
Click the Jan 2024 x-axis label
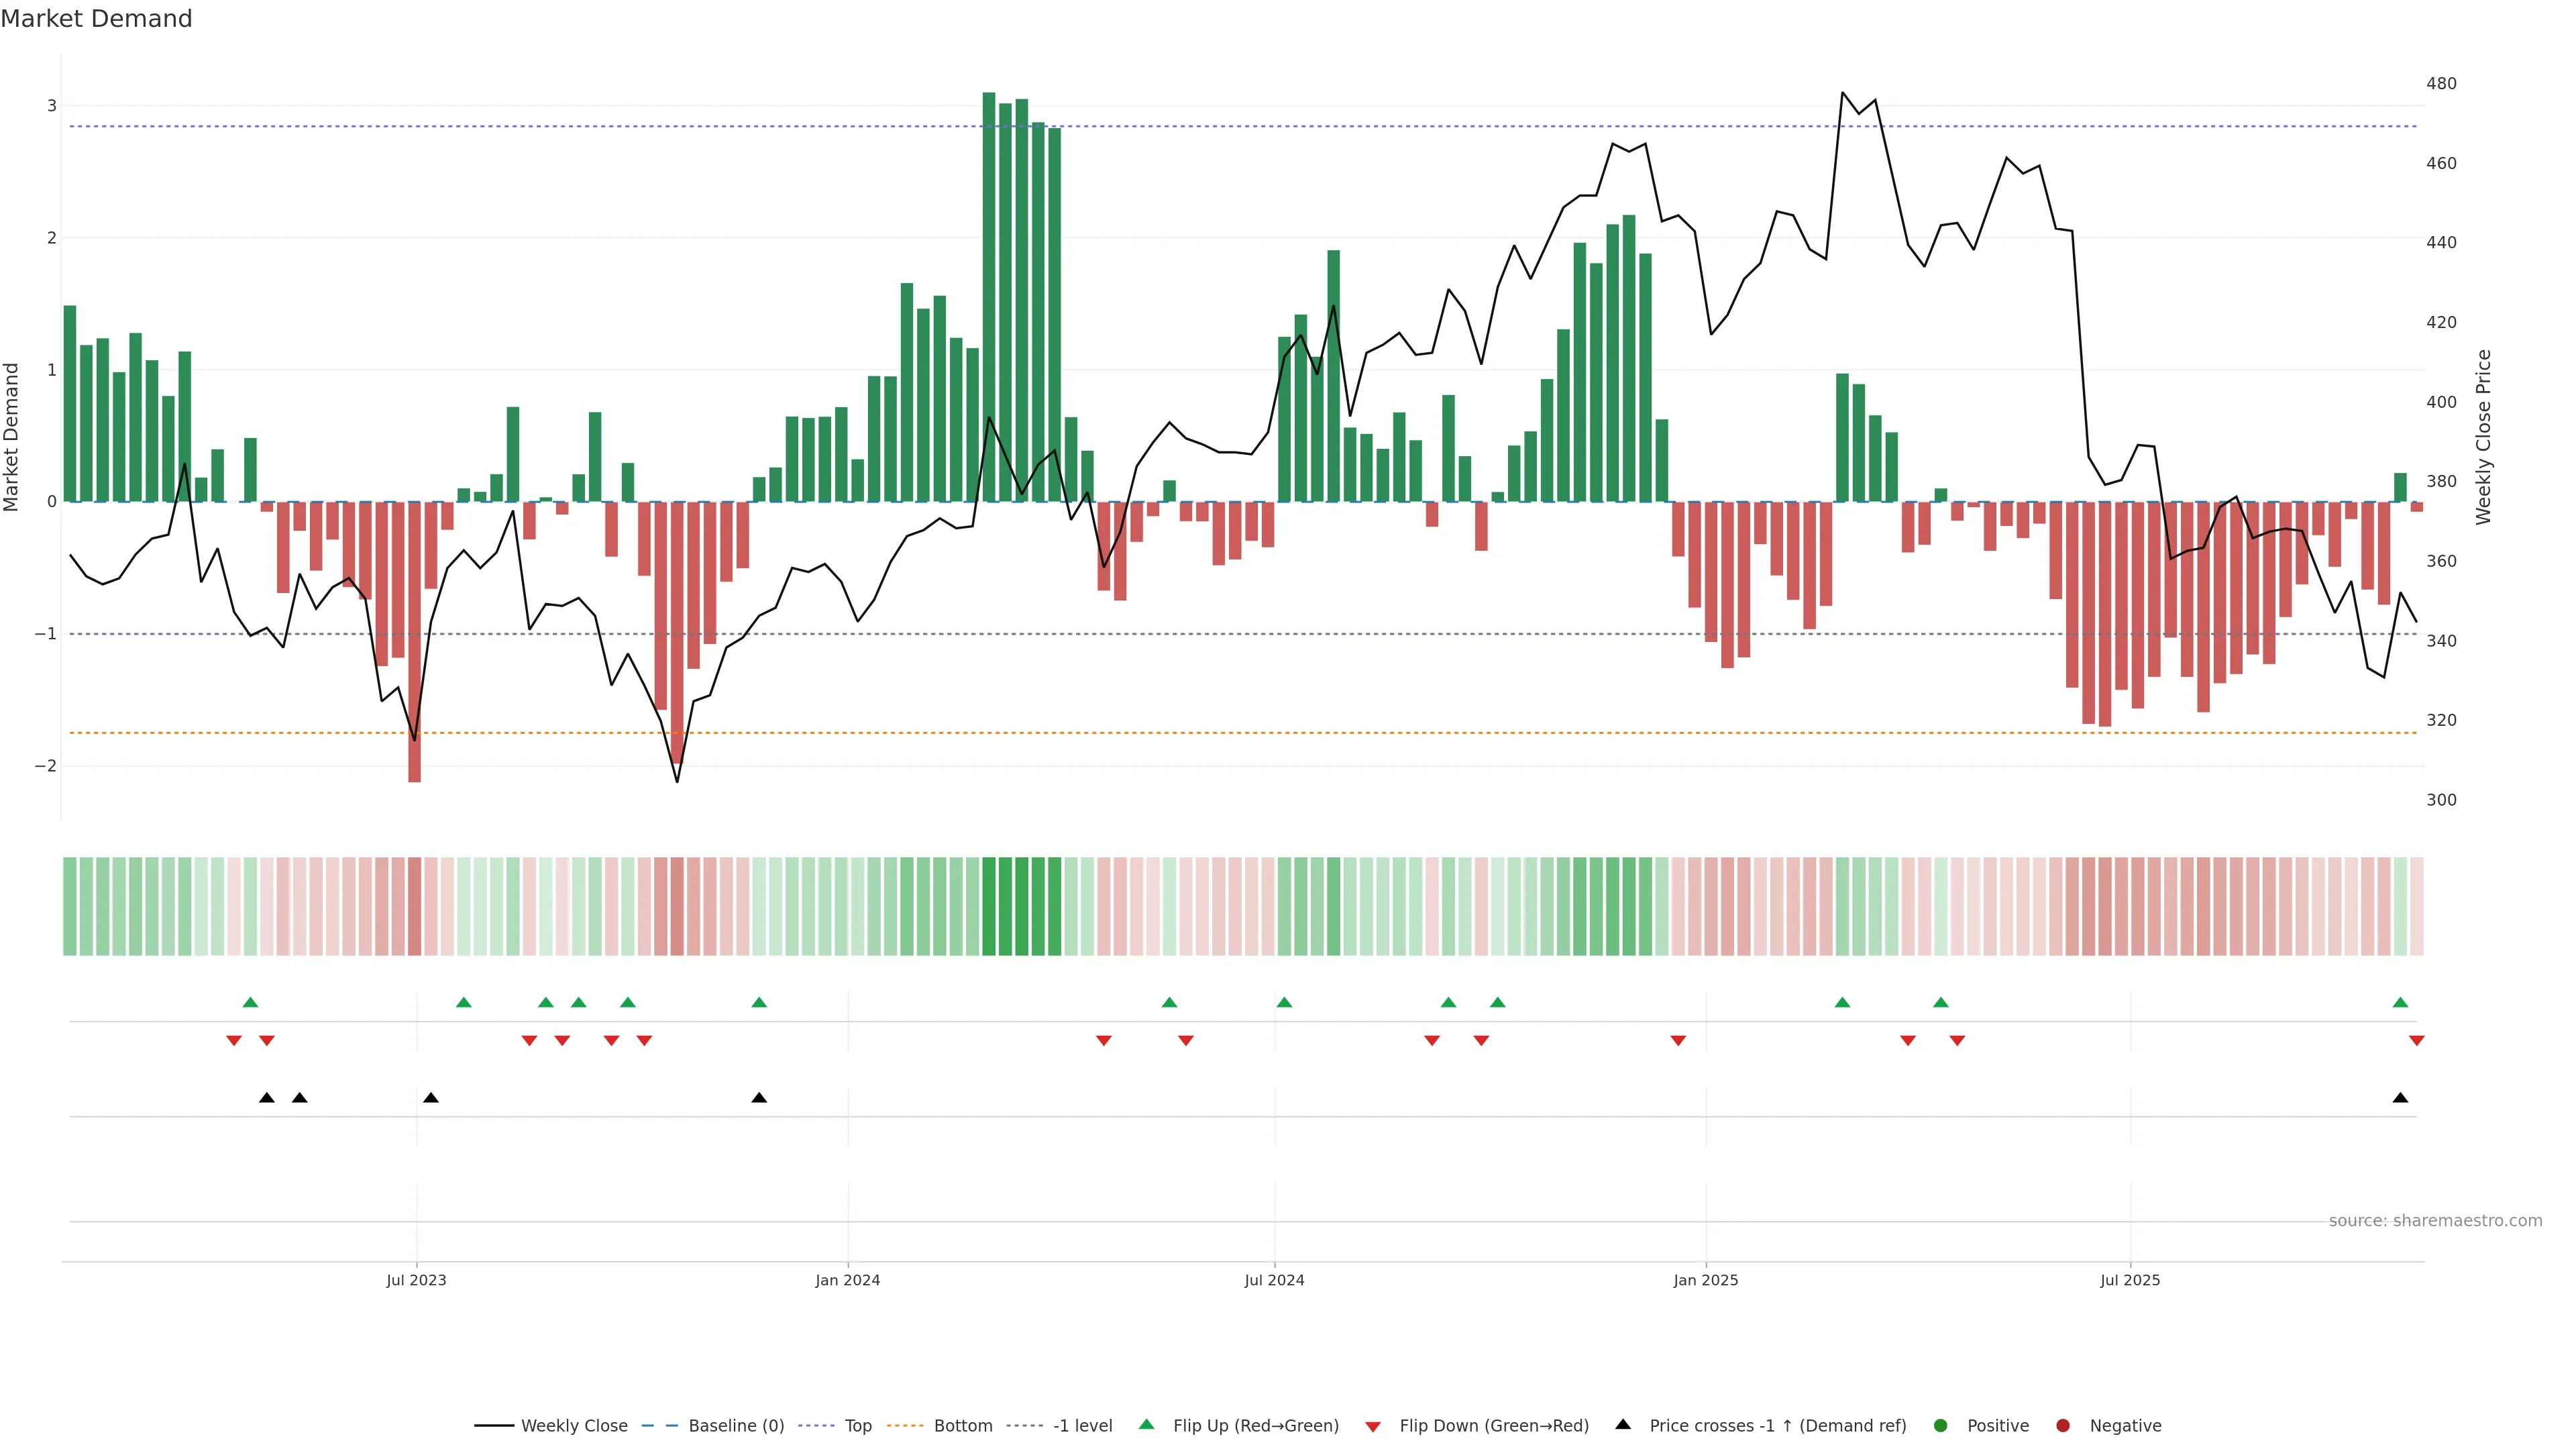coord(847,1280)
